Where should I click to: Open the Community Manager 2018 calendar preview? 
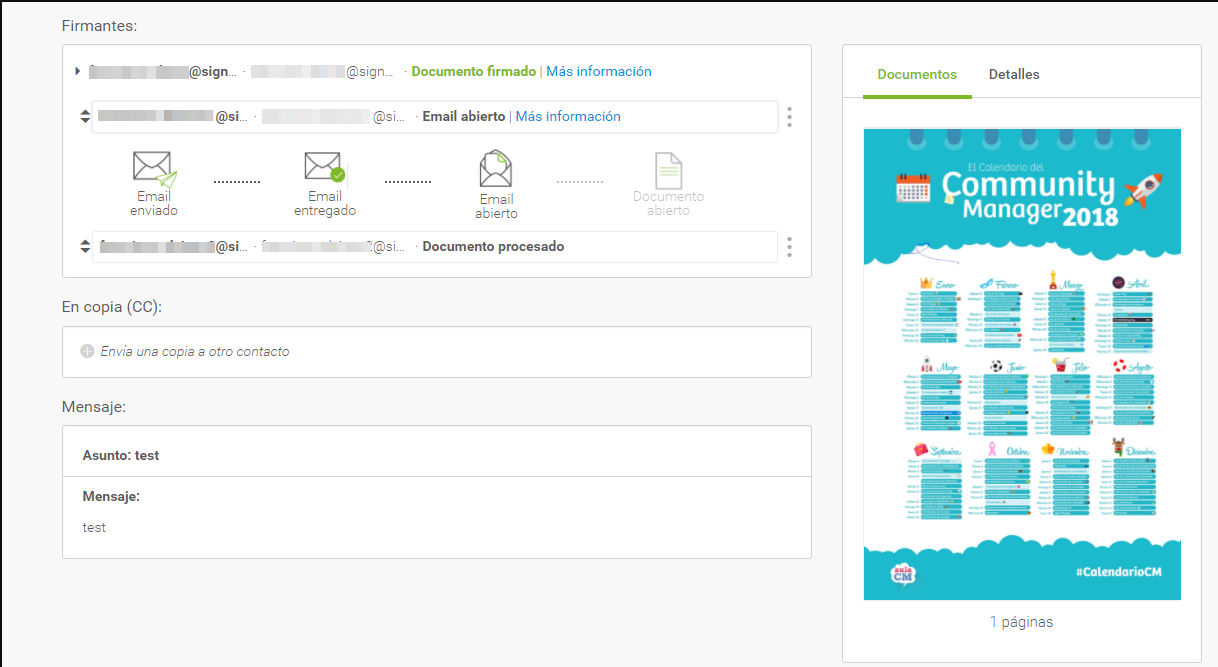[1022, 364]
